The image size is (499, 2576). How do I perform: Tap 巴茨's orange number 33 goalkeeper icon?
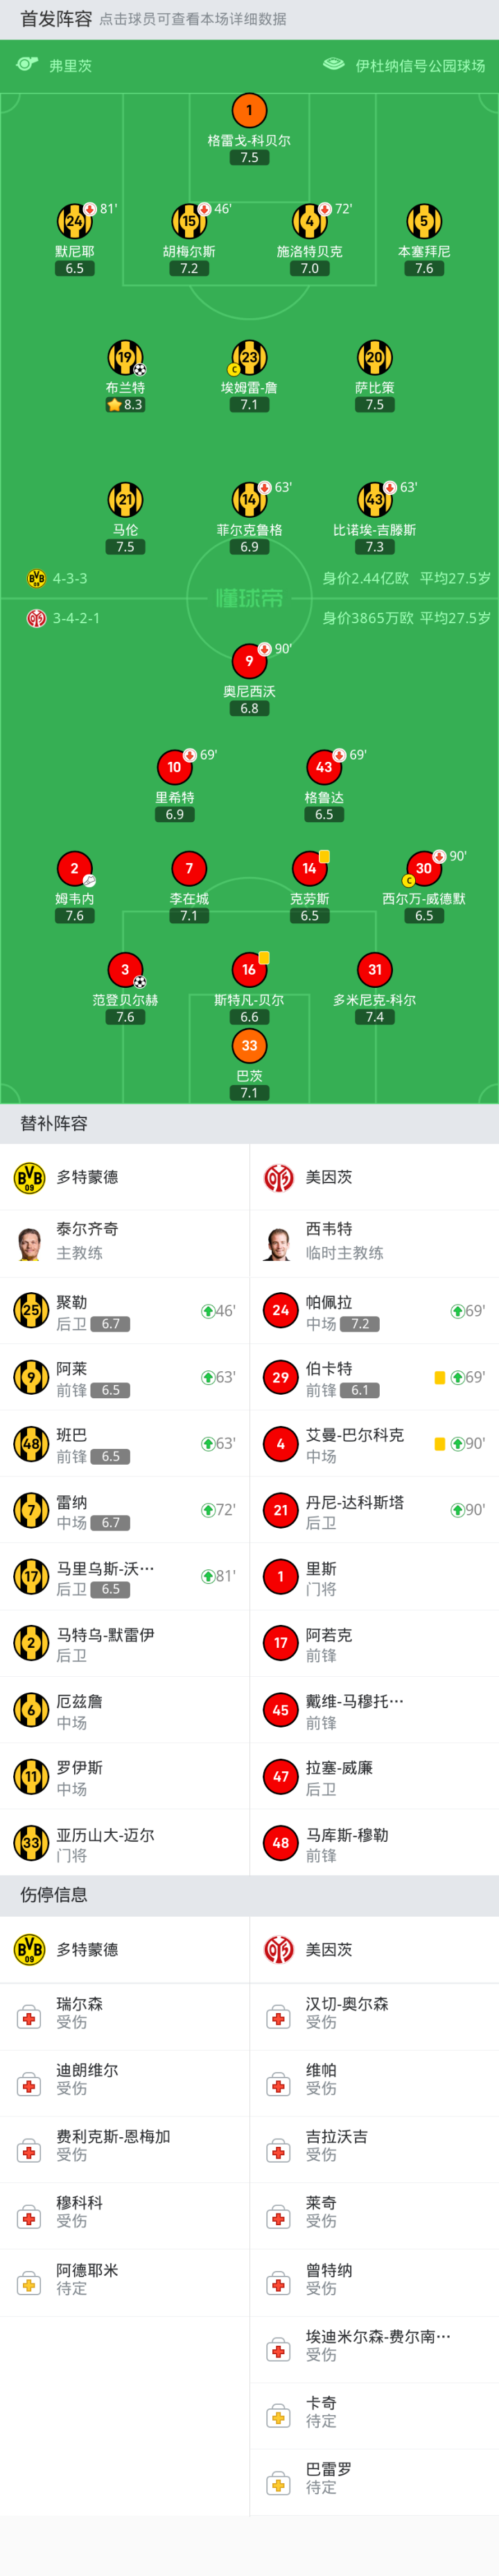pos(249,1045)
